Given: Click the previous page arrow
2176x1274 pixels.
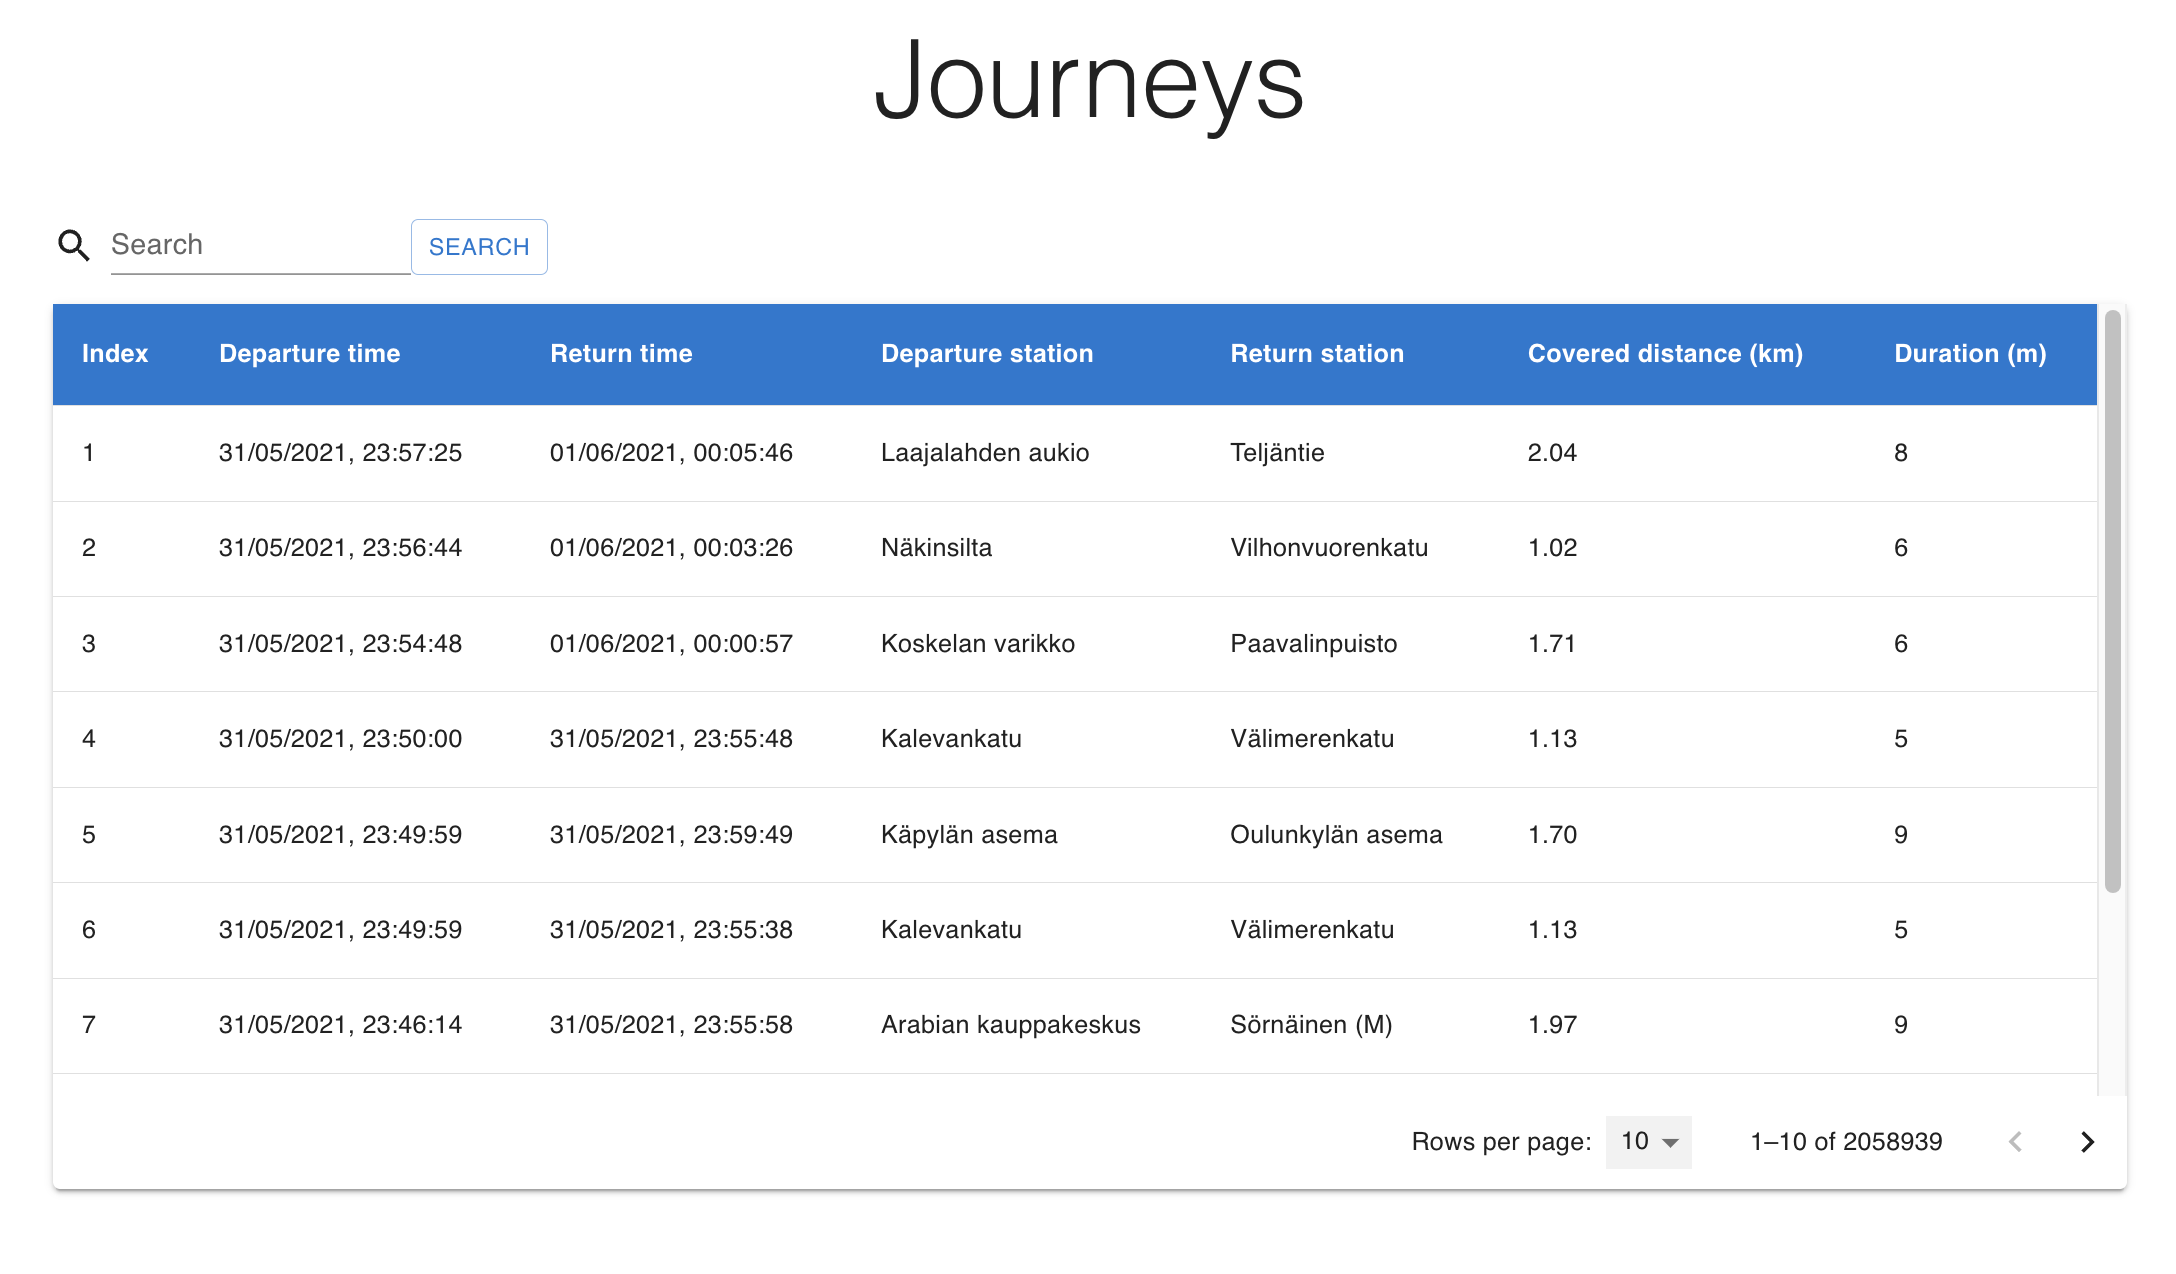Looking at the screenshot, I should [2016, 1142].
